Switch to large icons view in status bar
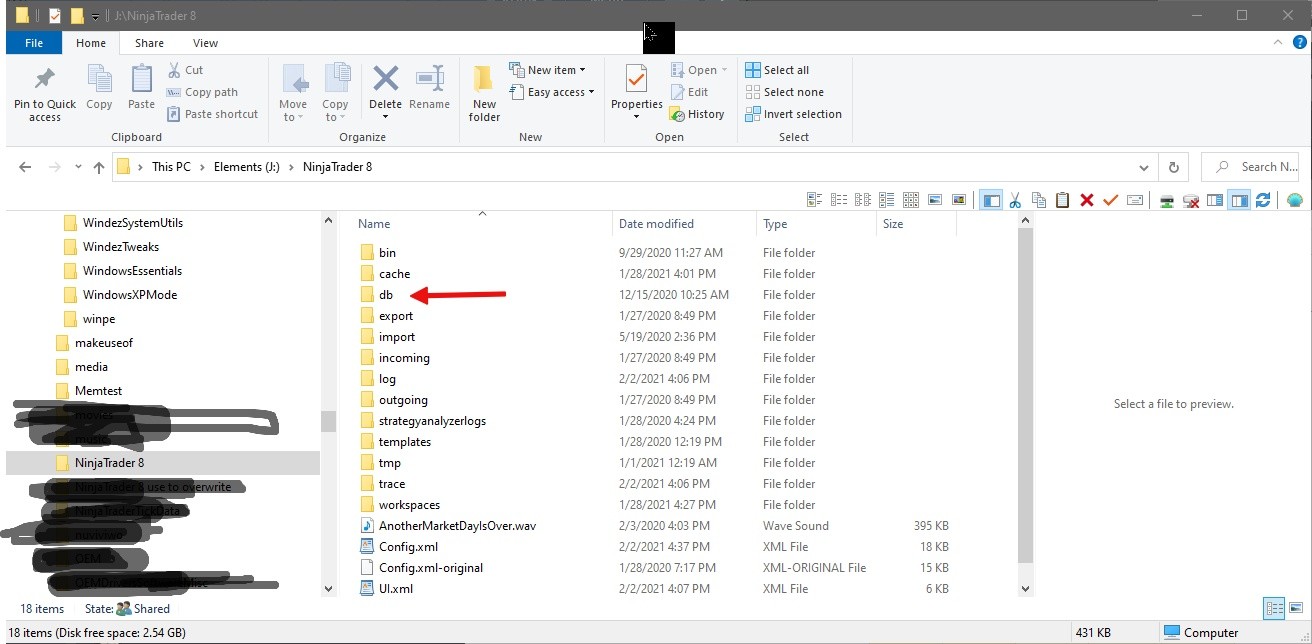 tap(1295, 608)
